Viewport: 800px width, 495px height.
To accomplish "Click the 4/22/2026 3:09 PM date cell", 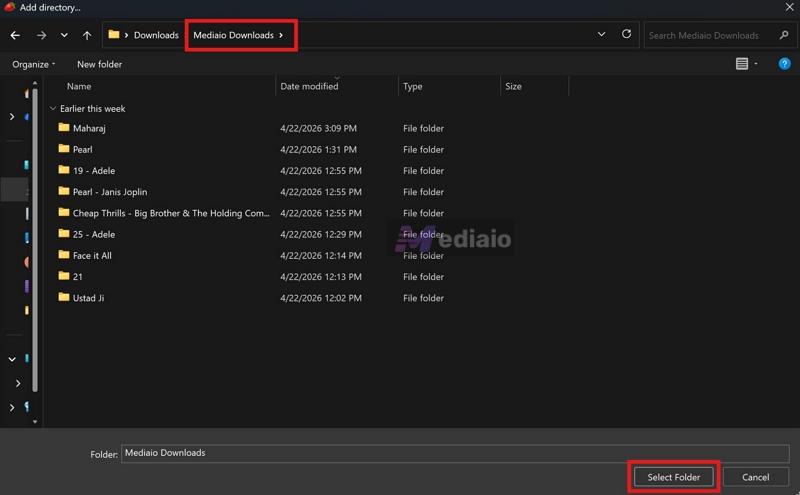I will pos(318,128).
